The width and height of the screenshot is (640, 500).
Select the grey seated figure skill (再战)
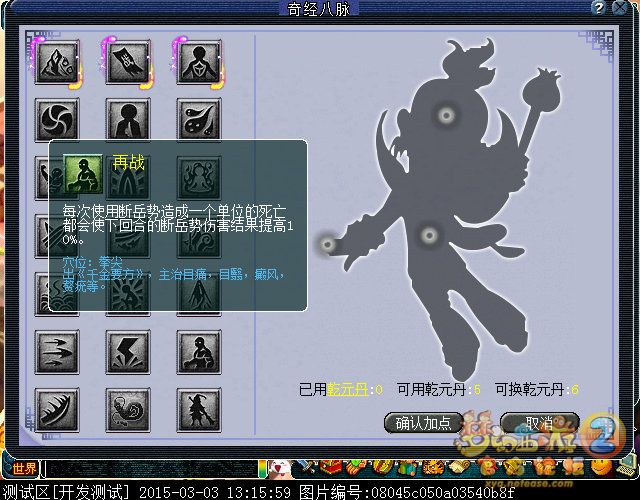(x=199, y=352)
